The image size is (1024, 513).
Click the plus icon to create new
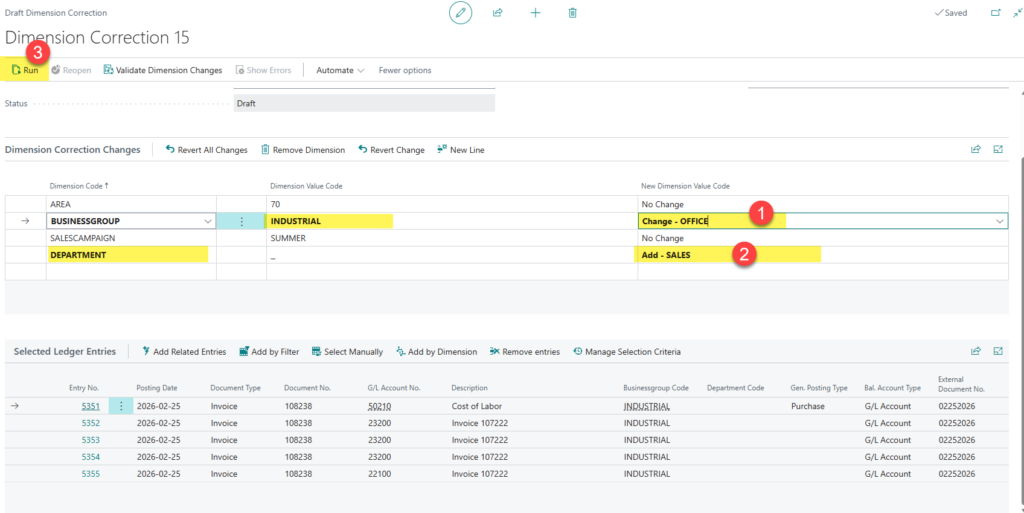pos(535,13)
